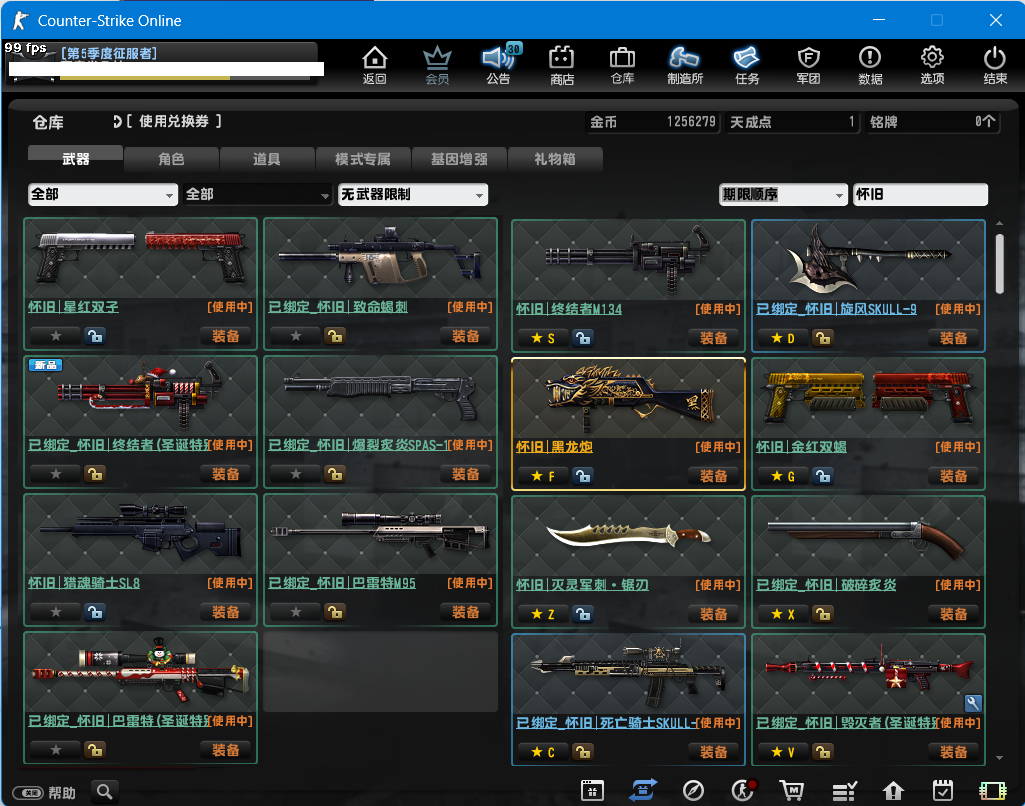
Task: Toggle star F on 怀旧|黑龙炮
Action: pyautogui.click(x=543, y=476)
